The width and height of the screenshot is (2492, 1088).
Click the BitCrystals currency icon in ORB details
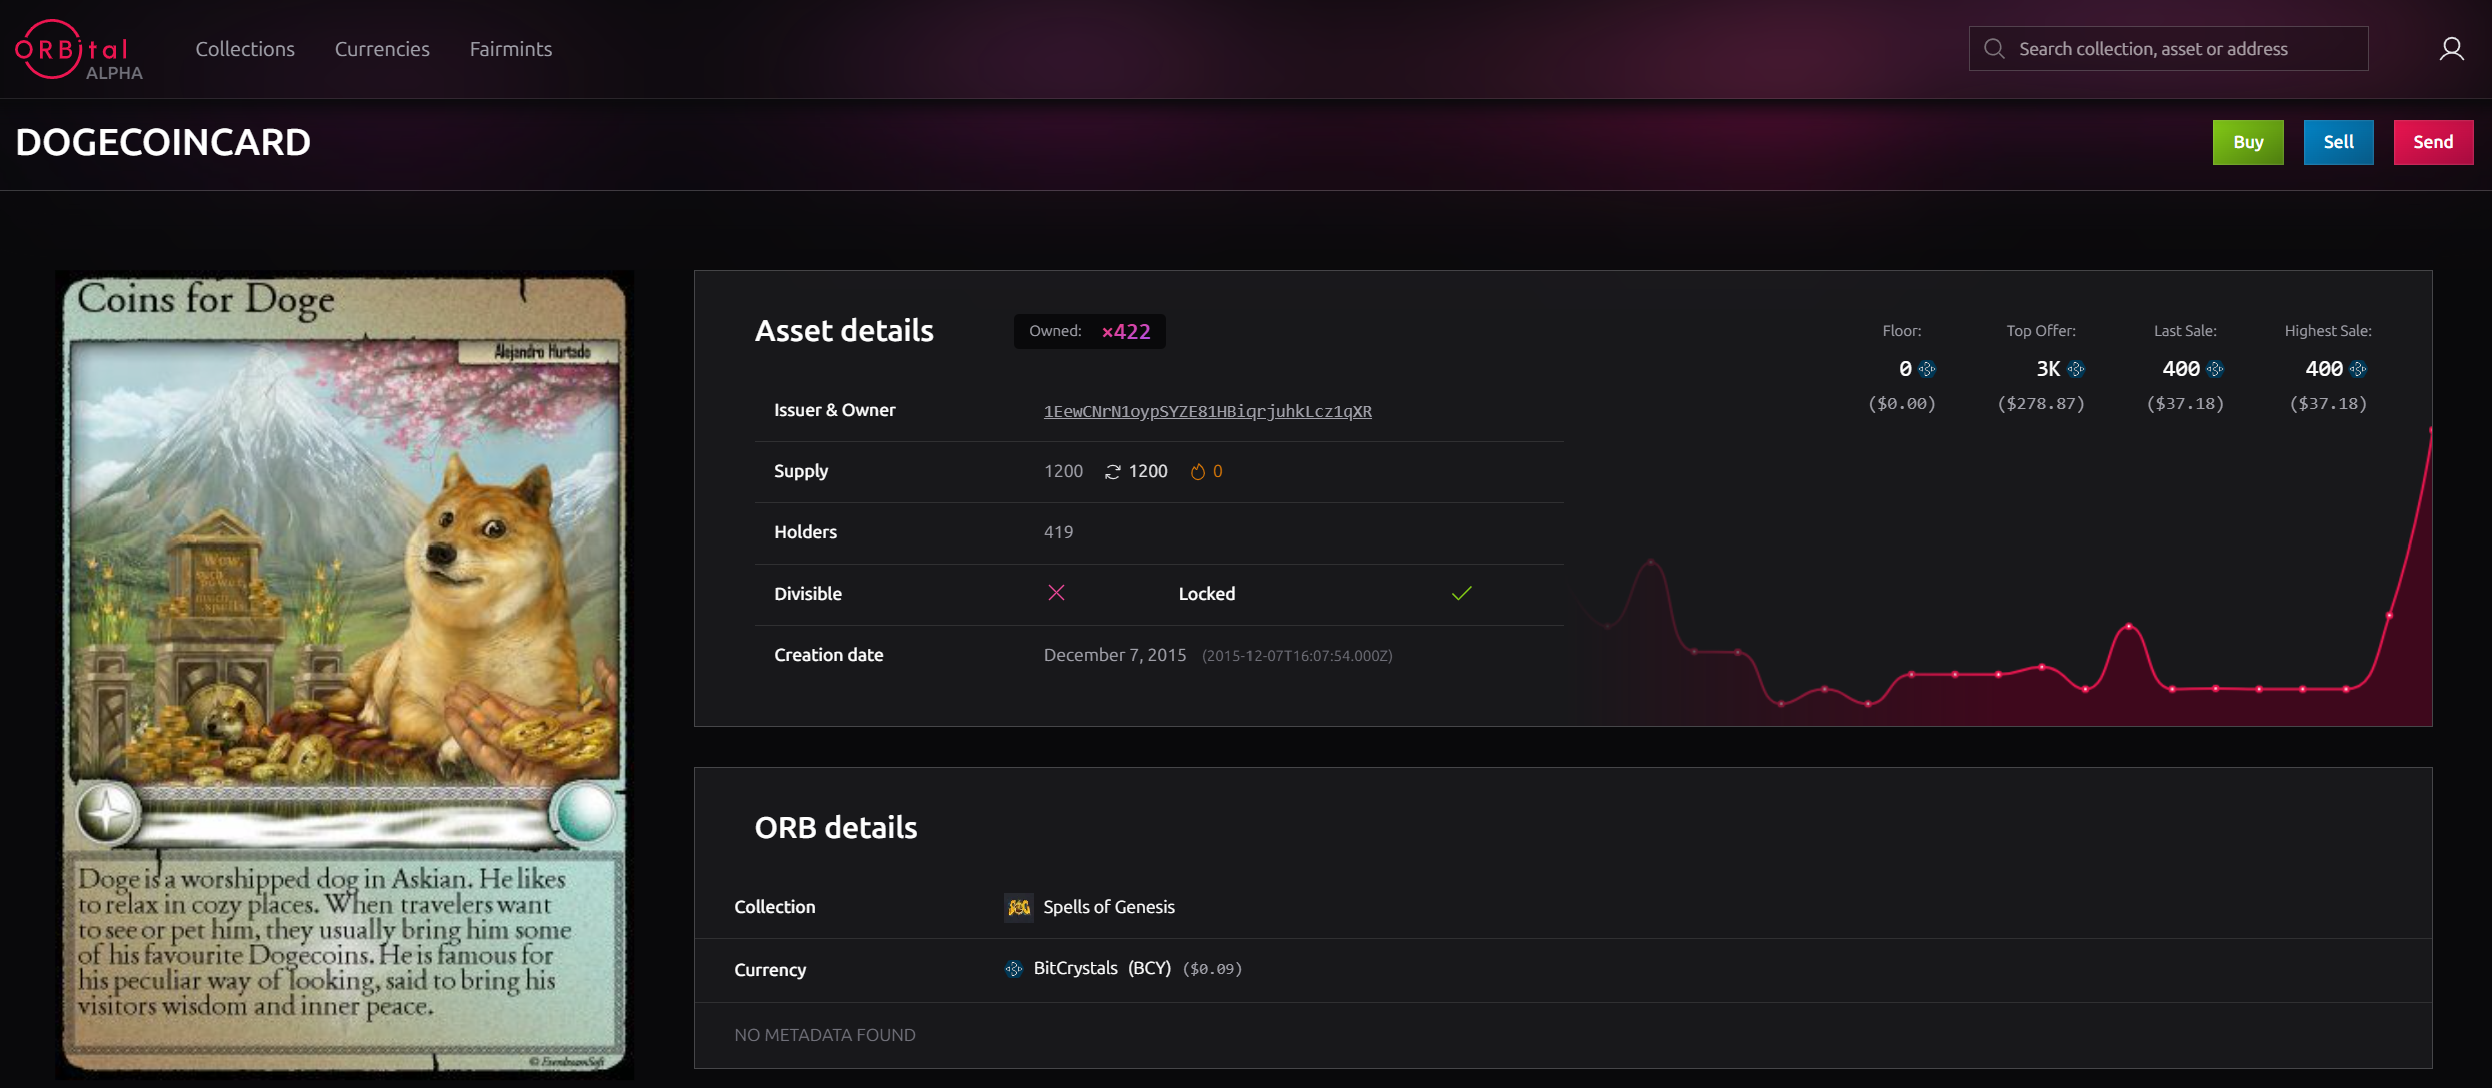coord(1014,969)
